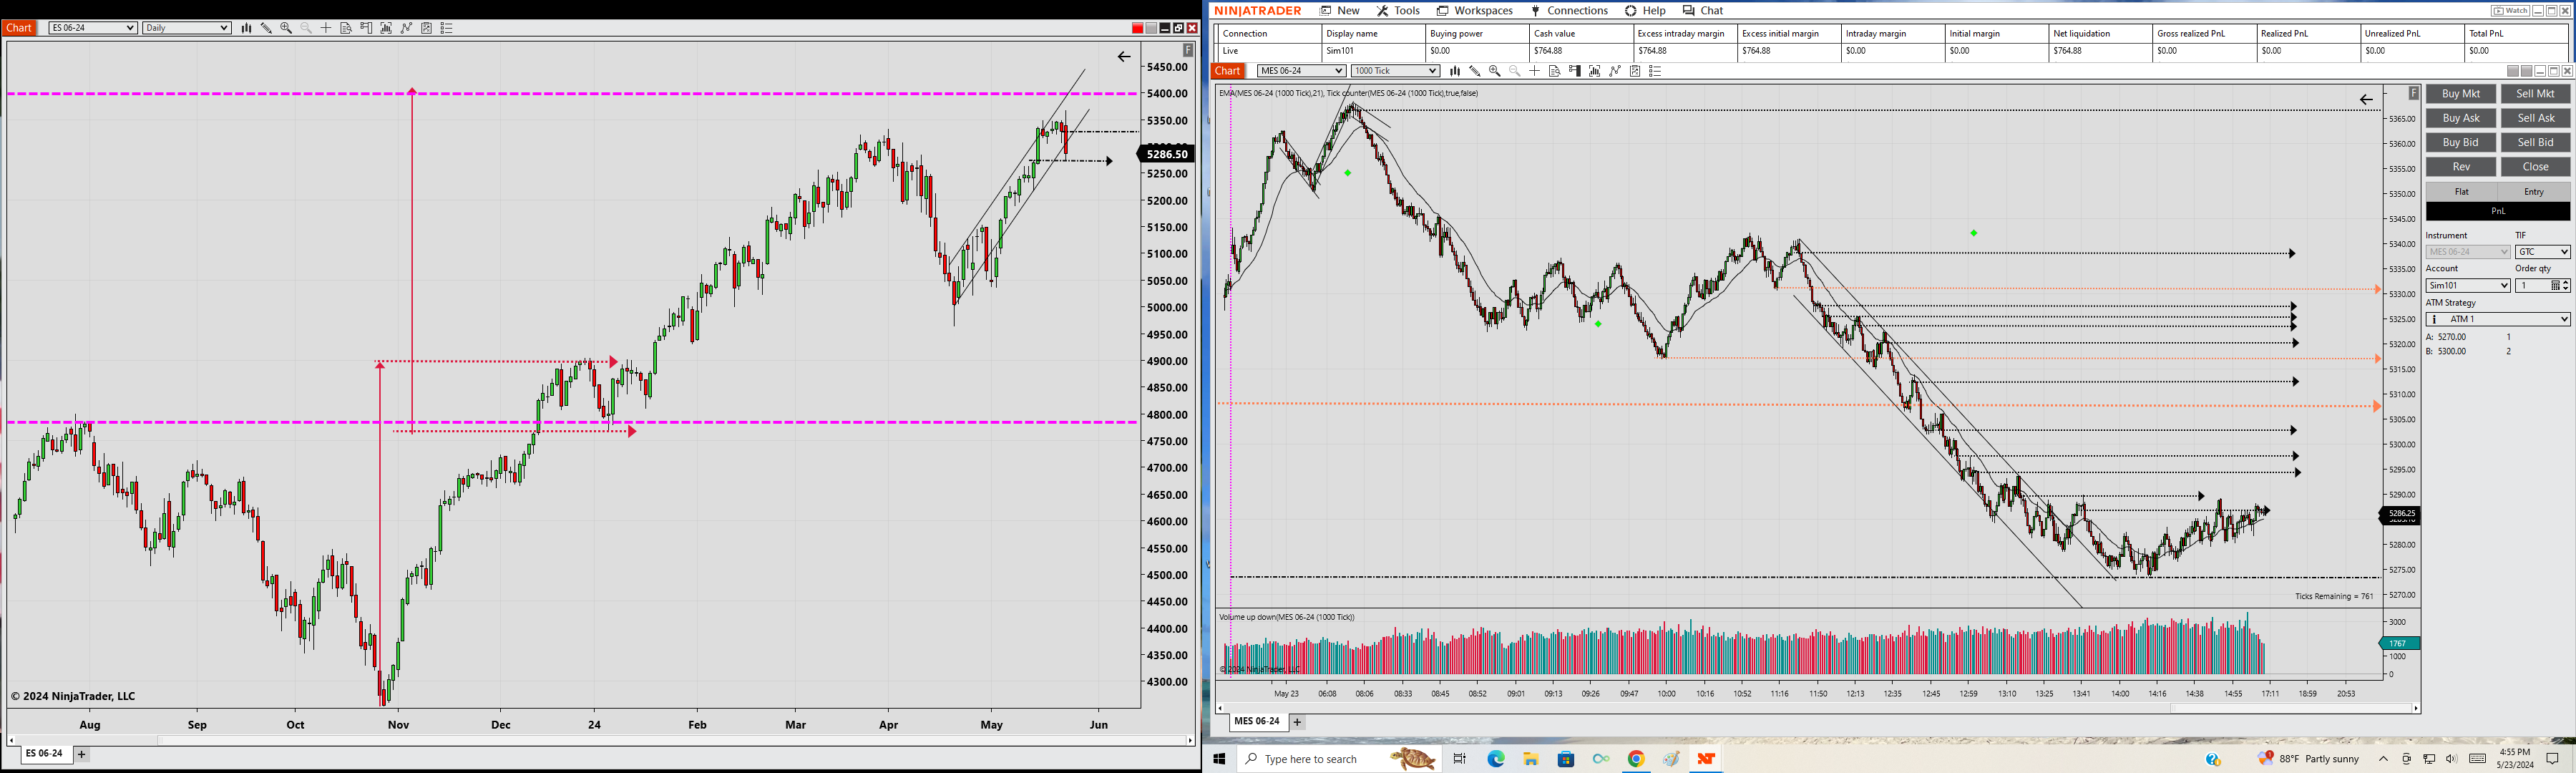Enable crosshair cursor in MES chart toolbar
The image size is (2576, 773).
(x=1535, y=71)
